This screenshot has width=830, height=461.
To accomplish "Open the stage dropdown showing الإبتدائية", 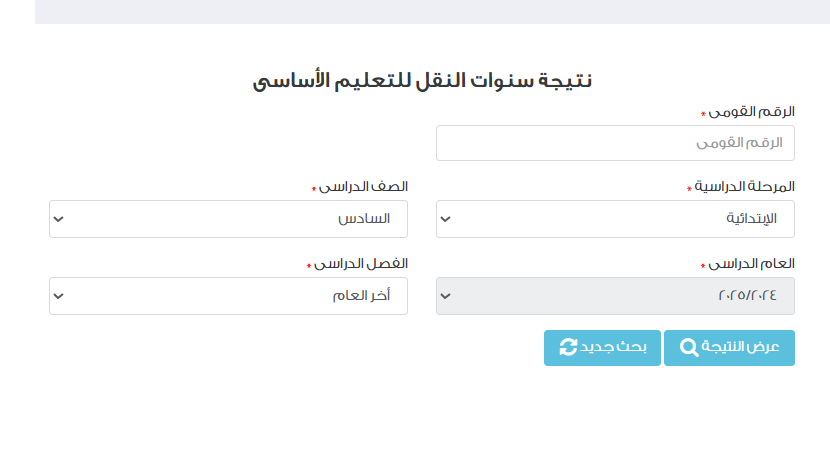I will click(x=615, y=219).
